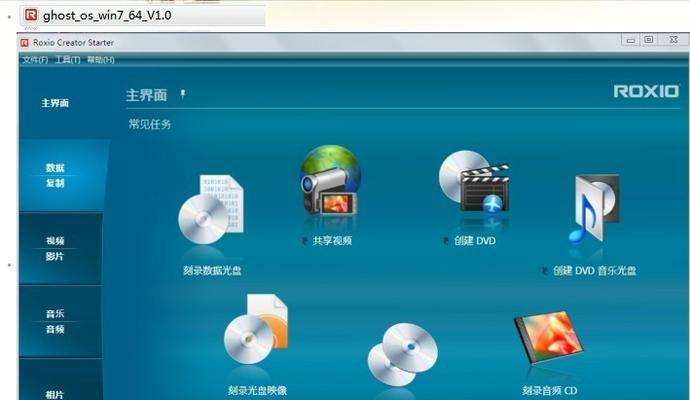This screenshot has width=690, height=400.
Task: Click the 刻录光盘映像 label
Action: tap(257, 390)
